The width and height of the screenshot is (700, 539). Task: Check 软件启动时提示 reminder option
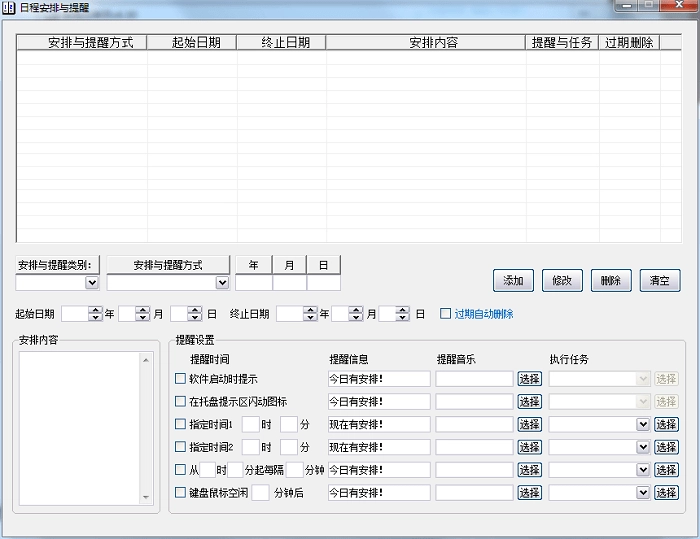(x=181, y=379)
